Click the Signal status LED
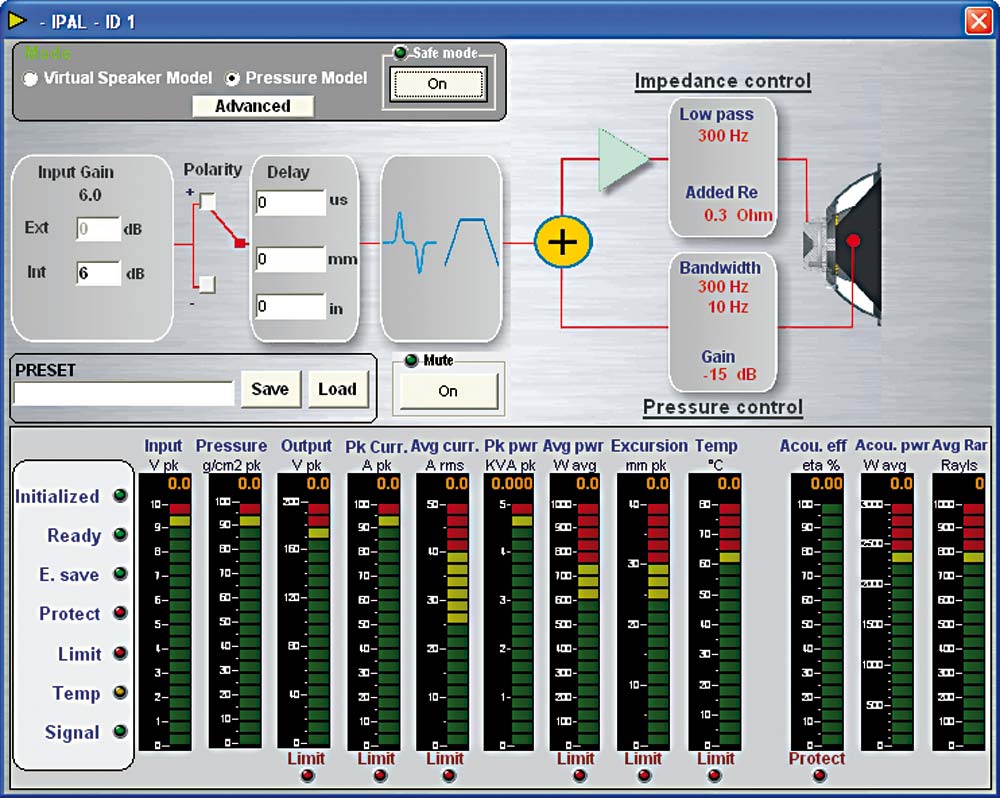The image size is (1000, 798). click(x=120, y=731)
